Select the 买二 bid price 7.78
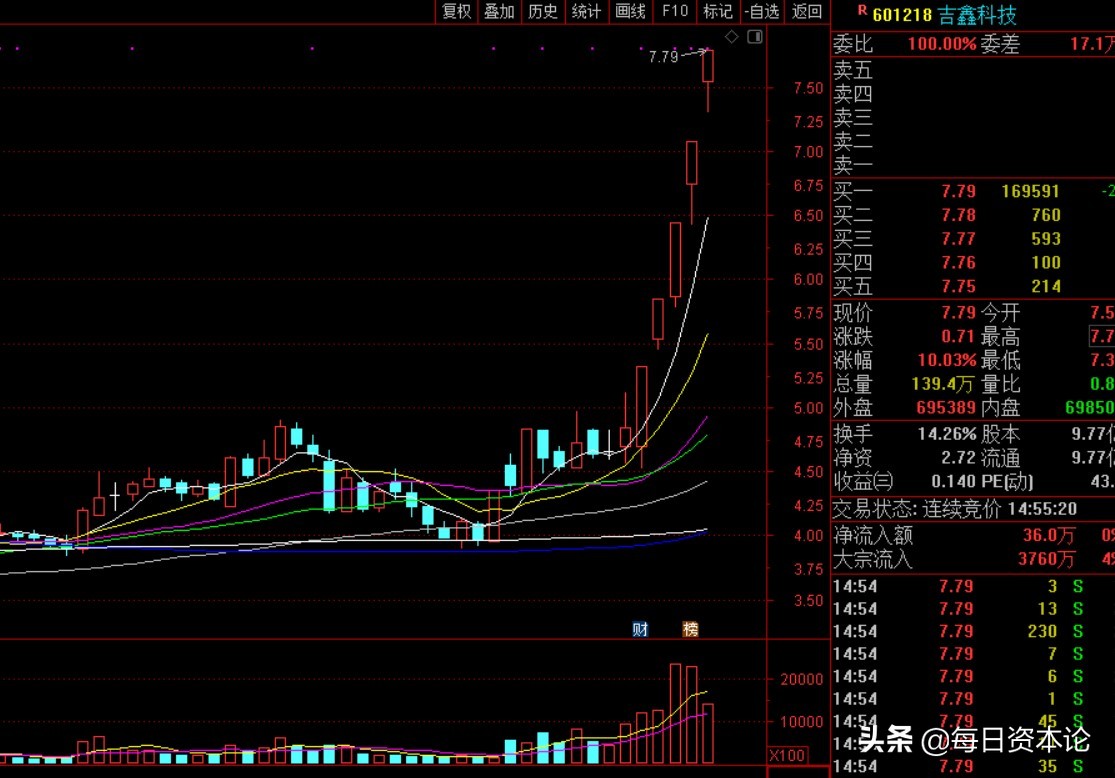This screenshot has height=778, width=1115. [x=959, y=215]
